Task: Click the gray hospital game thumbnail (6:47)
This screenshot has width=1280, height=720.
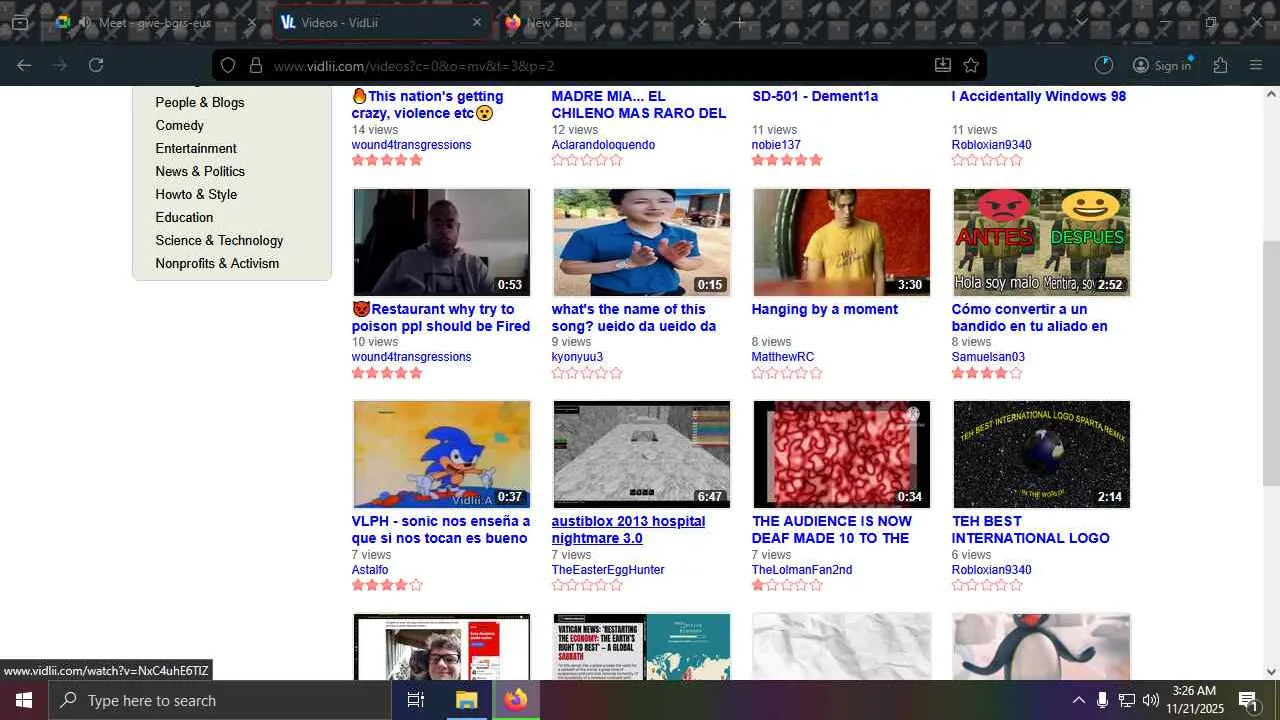Action: [x=642, y=454]
